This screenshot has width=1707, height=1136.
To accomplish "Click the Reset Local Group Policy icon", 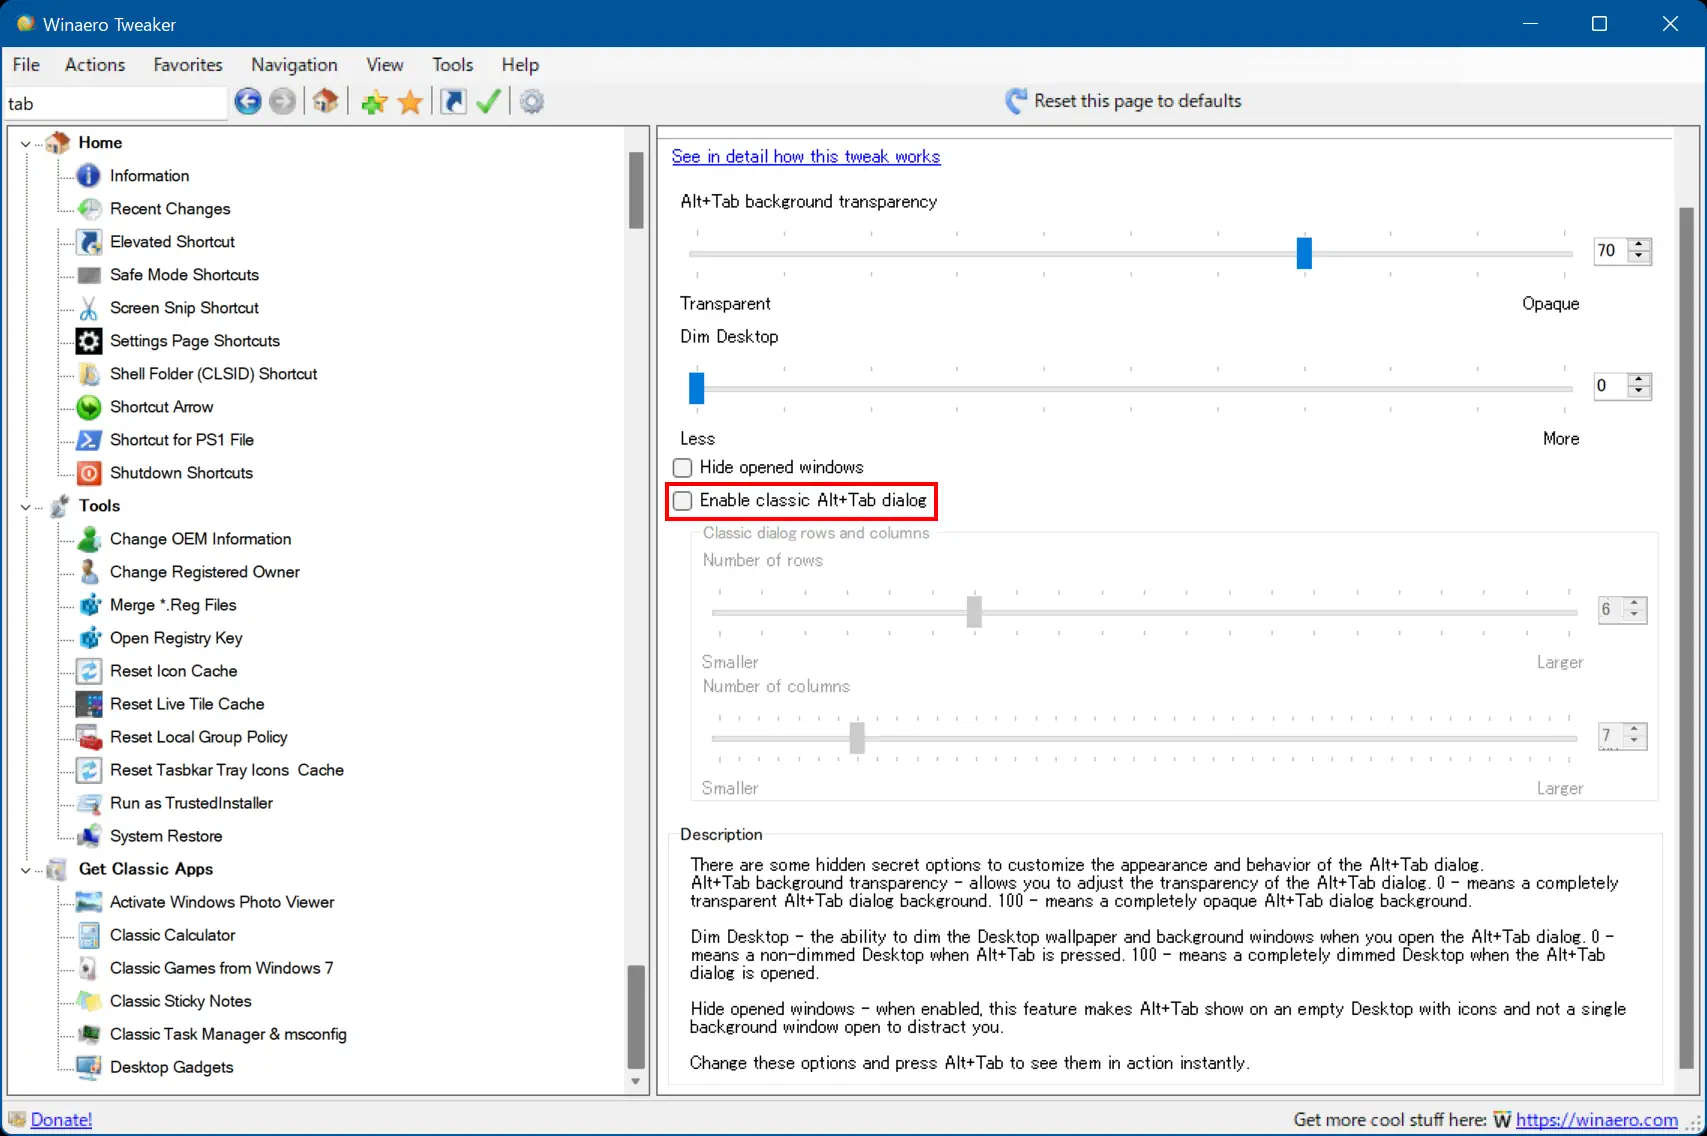I will (89, 737).
